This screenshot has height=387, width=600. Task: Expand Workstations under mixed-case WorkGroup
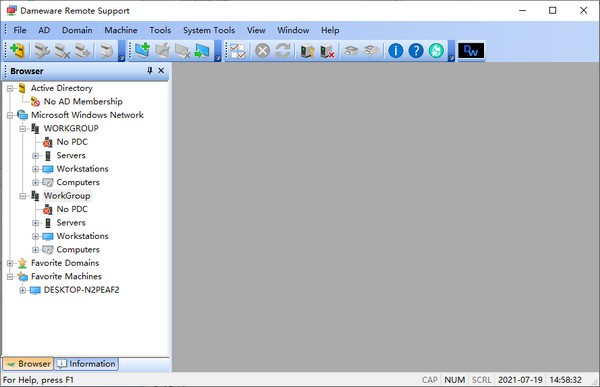[35, 237]
